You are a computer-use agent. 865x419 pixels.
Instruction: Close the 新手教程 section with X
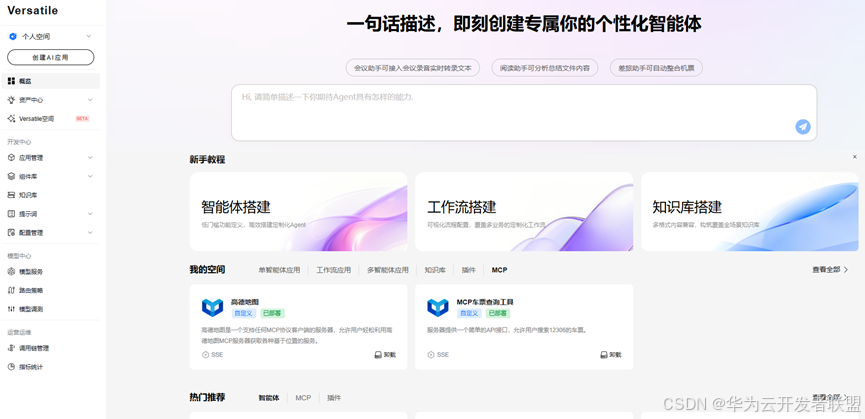(x=855, y=157)
